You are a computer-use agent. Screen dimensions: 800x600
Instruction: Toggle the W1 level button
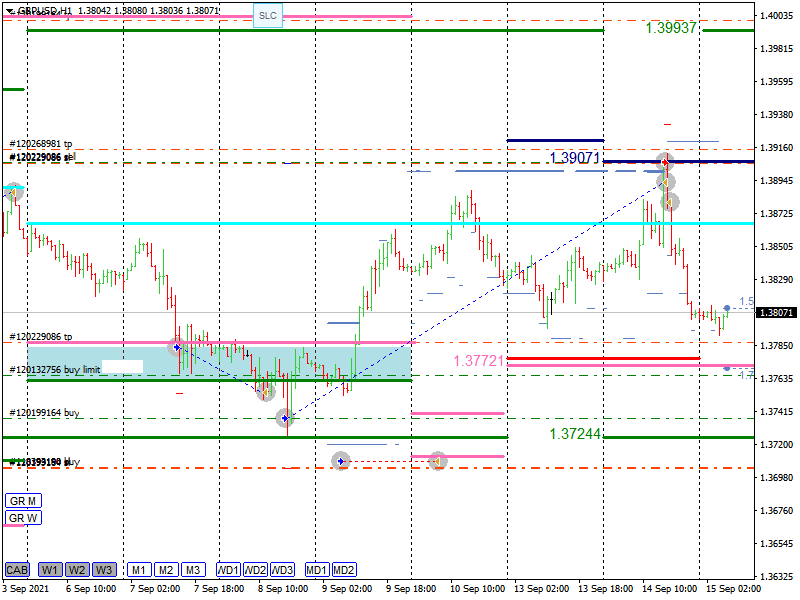50,570
